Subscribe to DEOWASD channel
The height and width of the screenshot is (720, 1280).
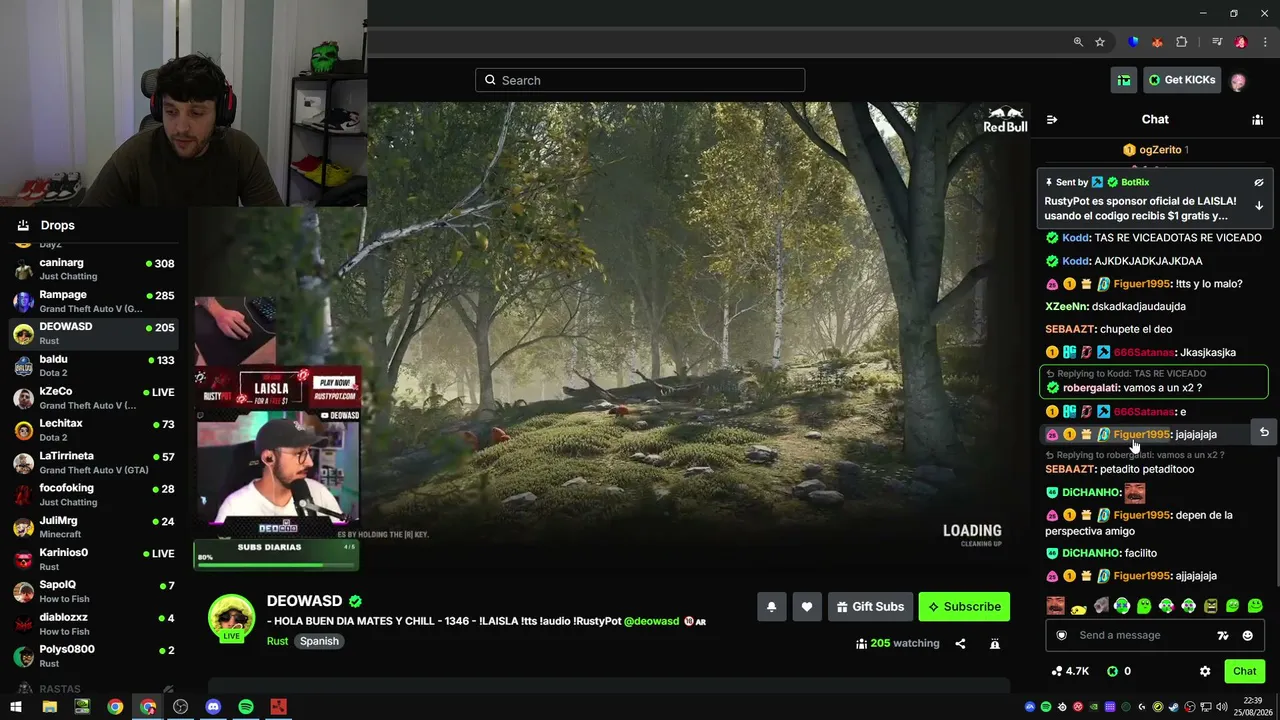[x=964, y=607]
